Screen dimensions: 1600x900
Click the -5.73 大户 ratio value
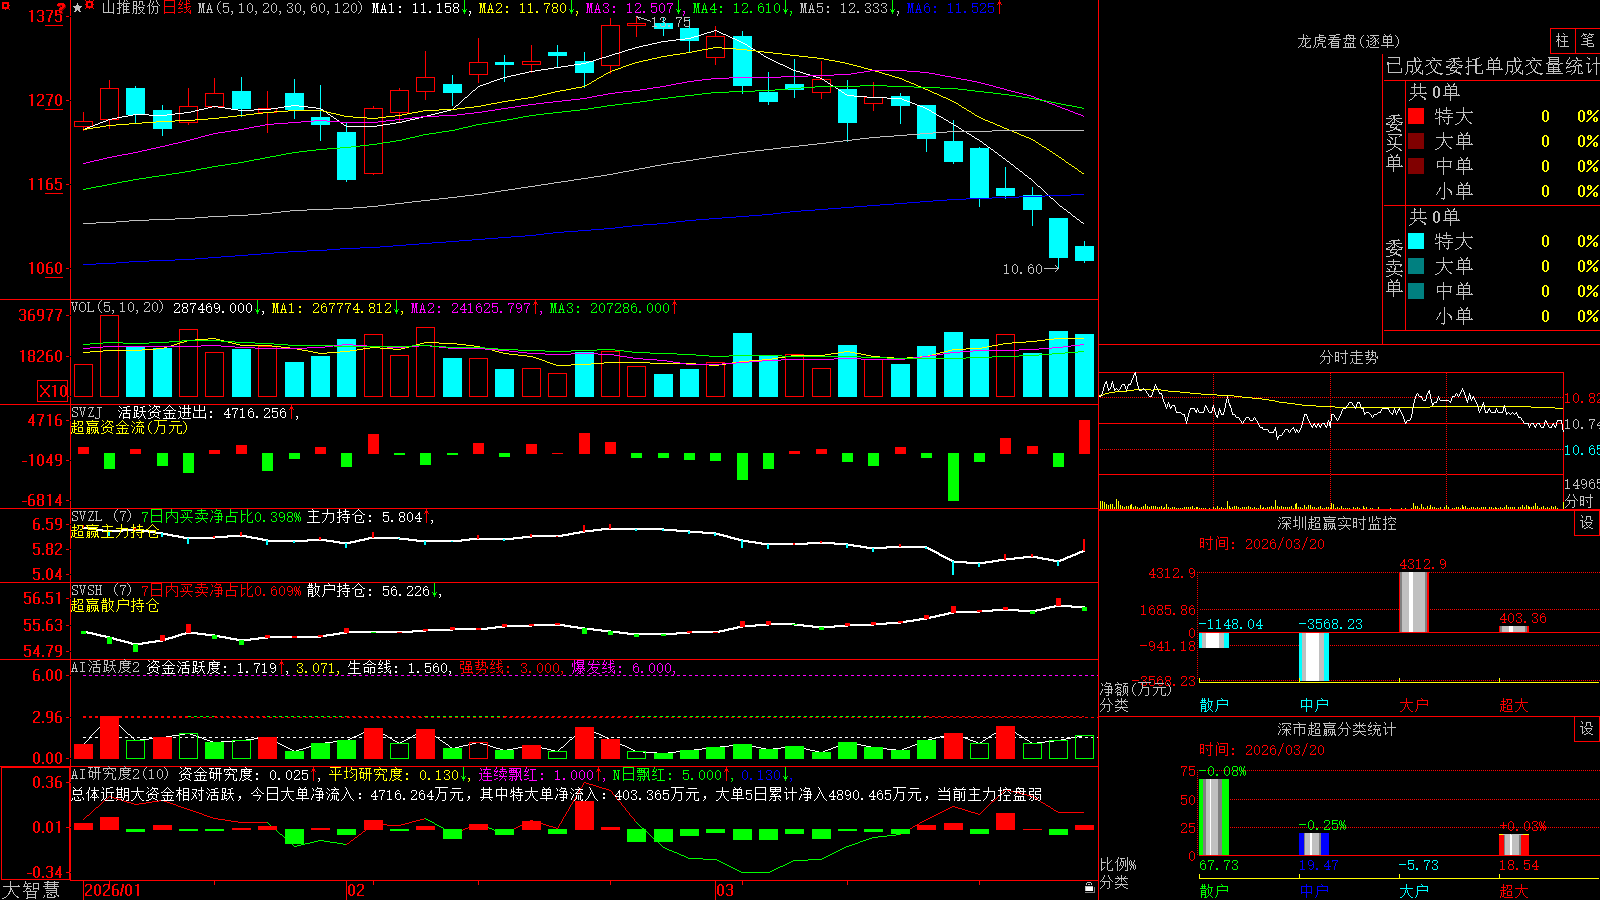(1418, 865)
